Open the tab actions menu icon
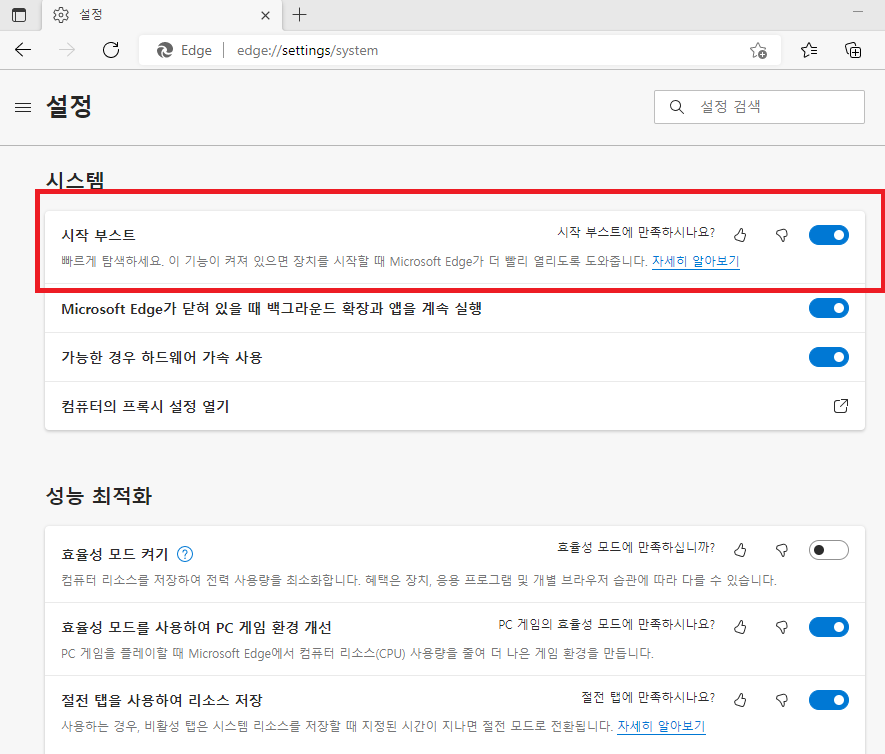 point(19,15)
